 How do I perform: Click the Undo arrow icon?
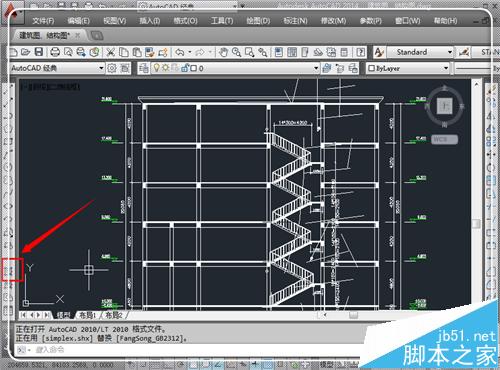tap(180, 52)
